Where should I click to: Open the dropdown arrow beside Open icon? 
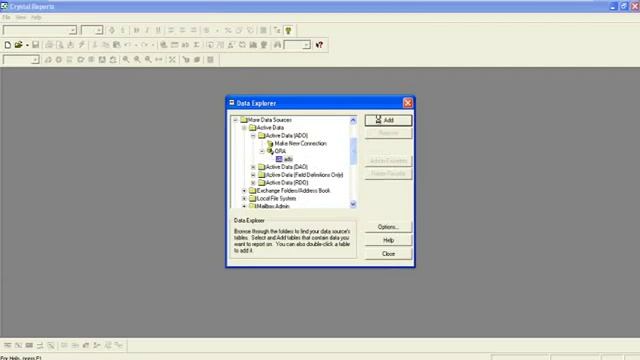(x=27, y=45)
